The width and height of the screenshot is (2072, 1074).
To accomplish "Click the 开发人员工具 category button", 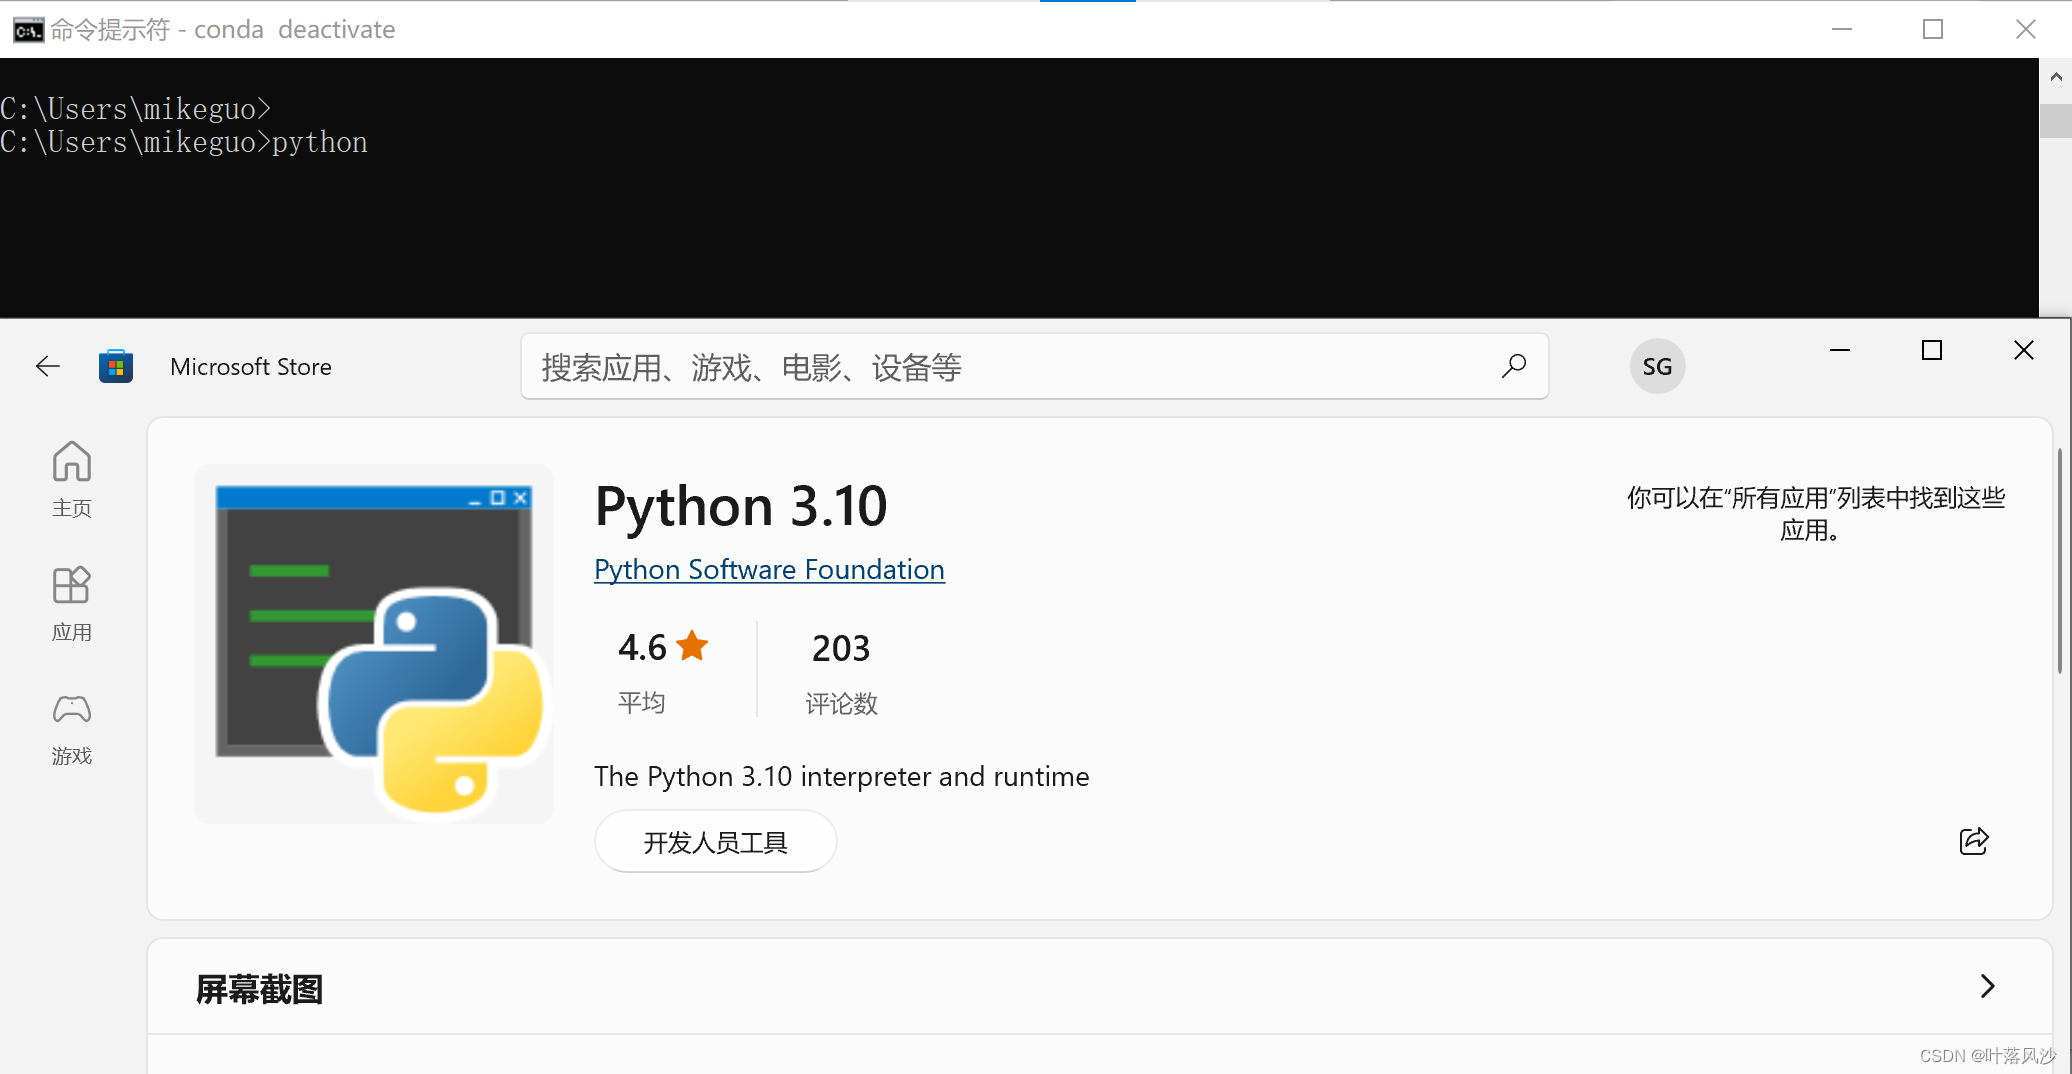I will coord(716,842).
